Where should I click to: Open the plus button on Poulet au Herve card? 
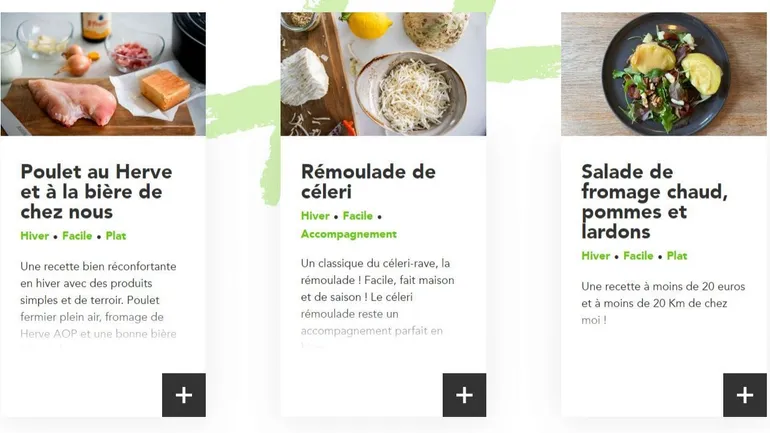(184, 395)
